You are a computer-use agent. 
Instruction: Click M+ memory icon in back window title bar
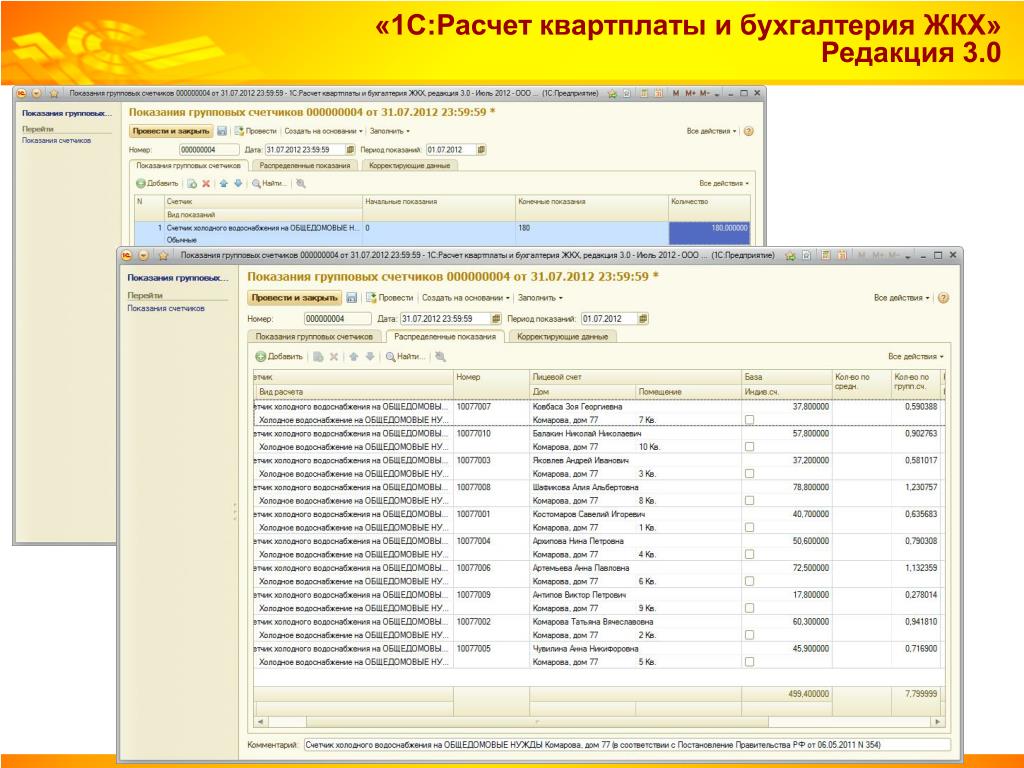pyautogui.click(x=690, y=93)
